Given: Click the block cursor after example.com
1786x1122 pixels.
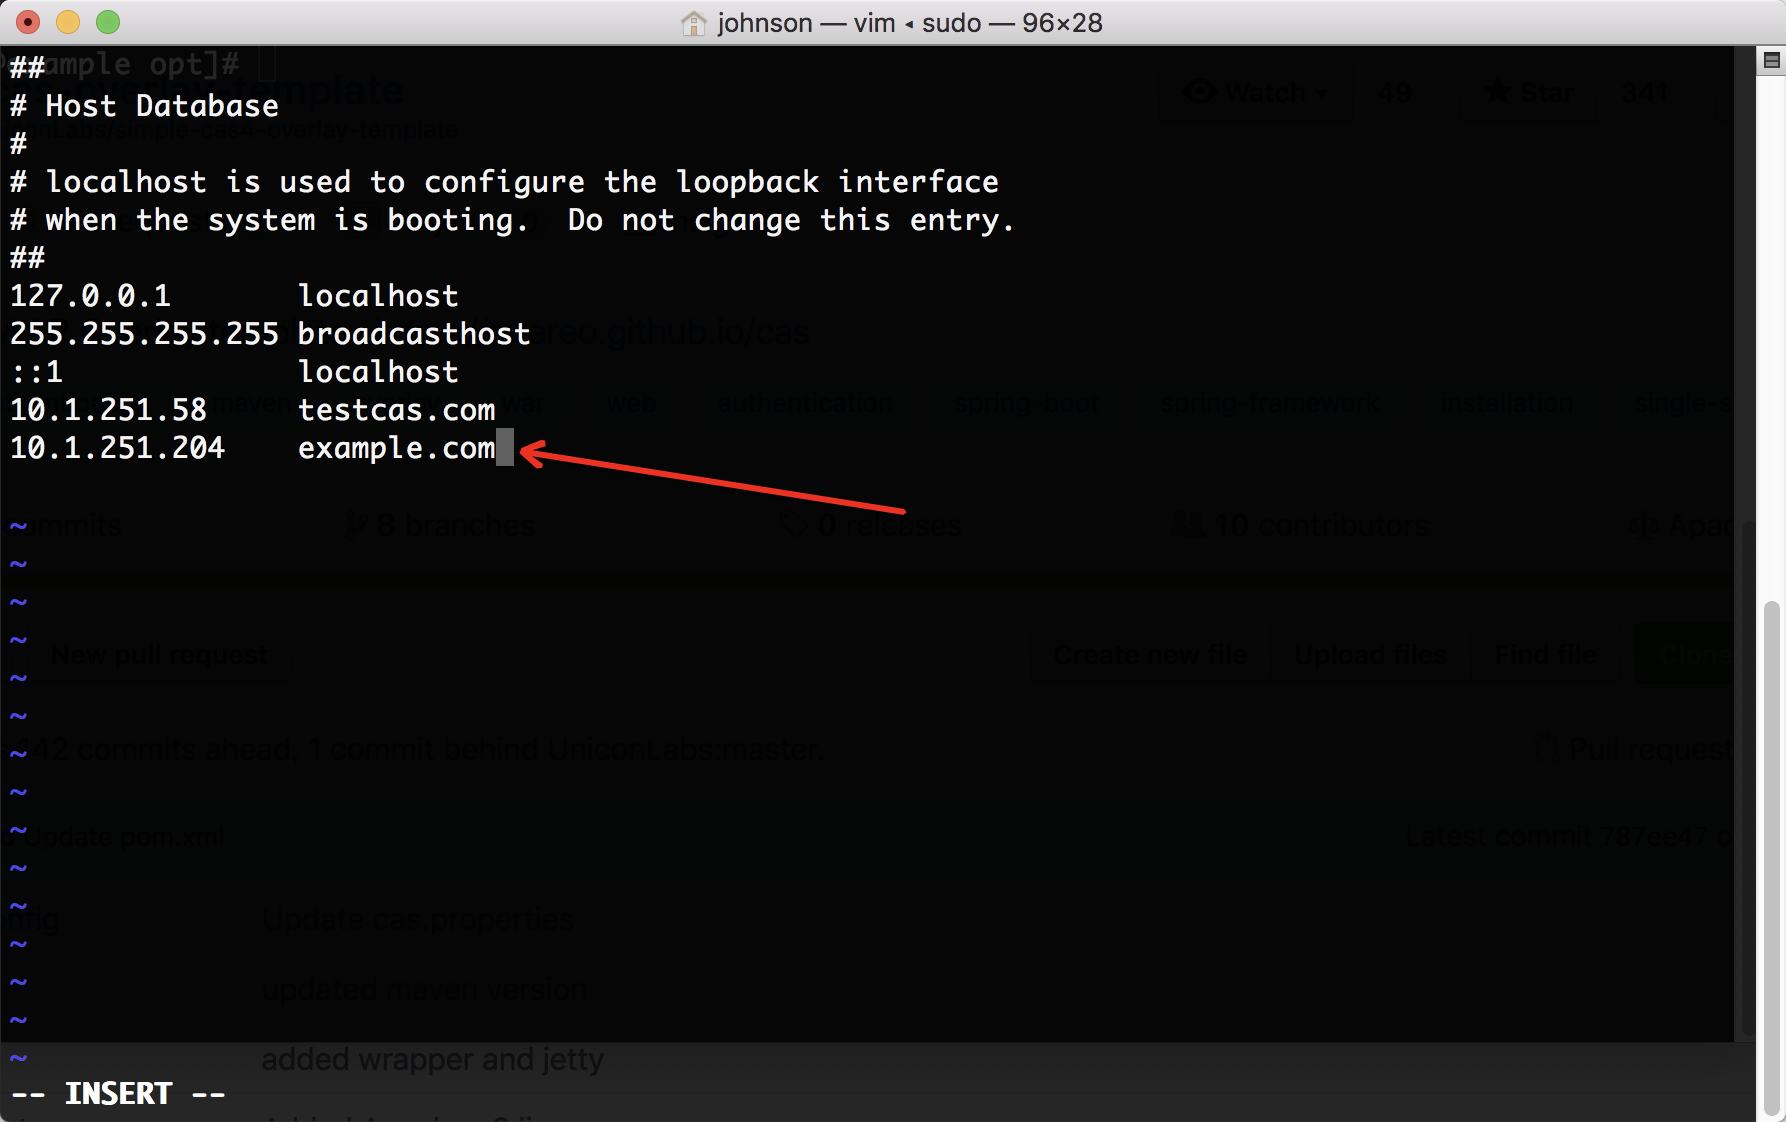Looking at the screenshot, I should [505, 448].
